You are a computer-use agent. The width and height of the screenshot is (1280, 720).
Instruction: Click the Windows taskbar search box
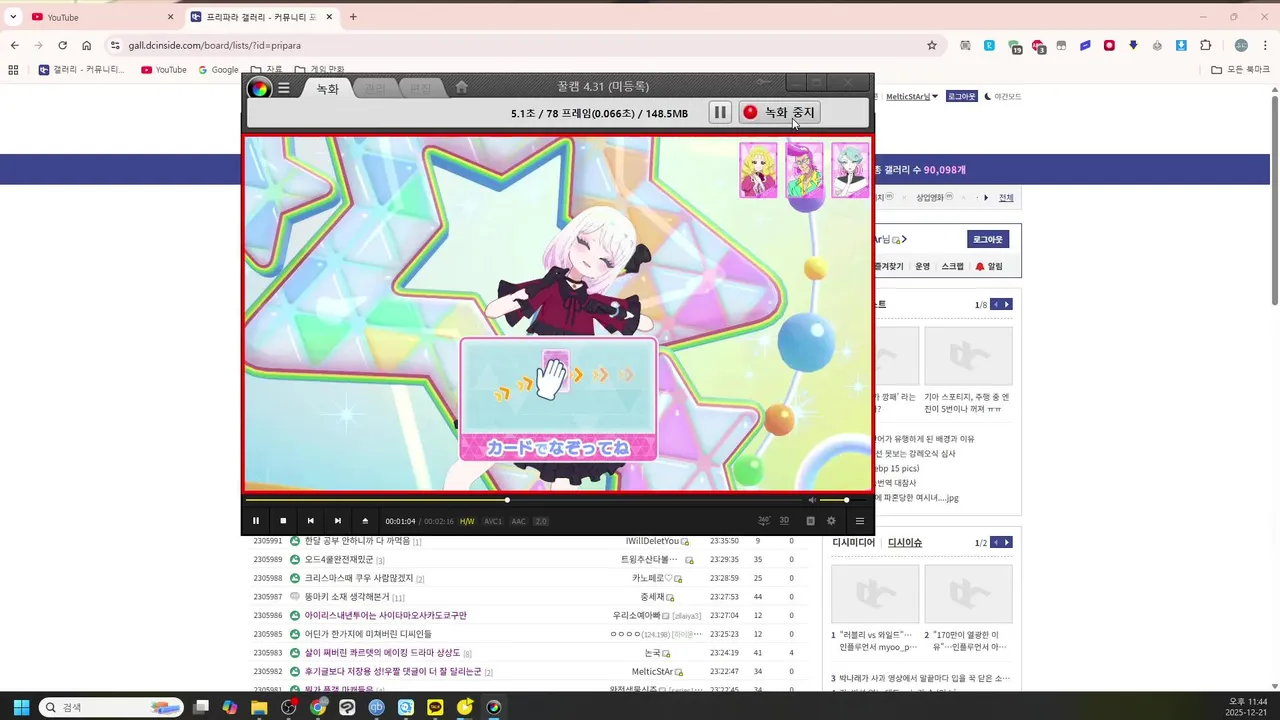tap(111, 707)
